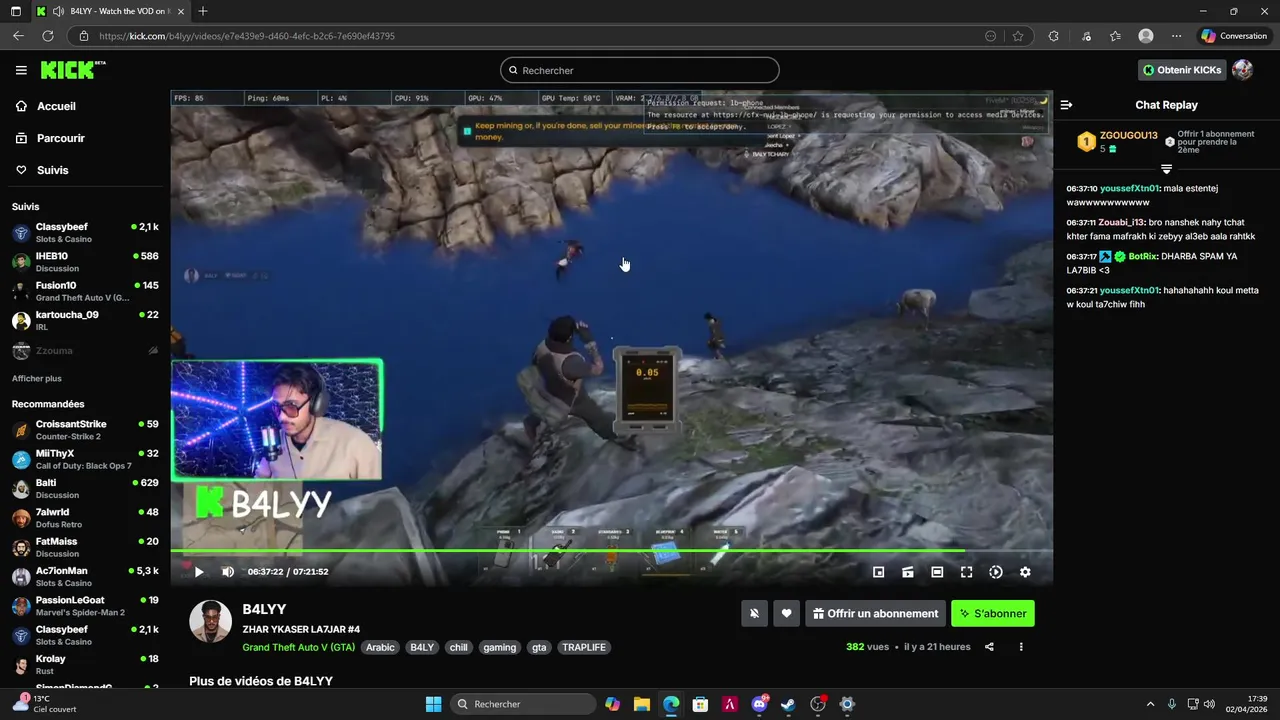Go to Accueil in the sidebar
The width and height of the screenshot is (1280, 720).
click(x=85, y=106)
